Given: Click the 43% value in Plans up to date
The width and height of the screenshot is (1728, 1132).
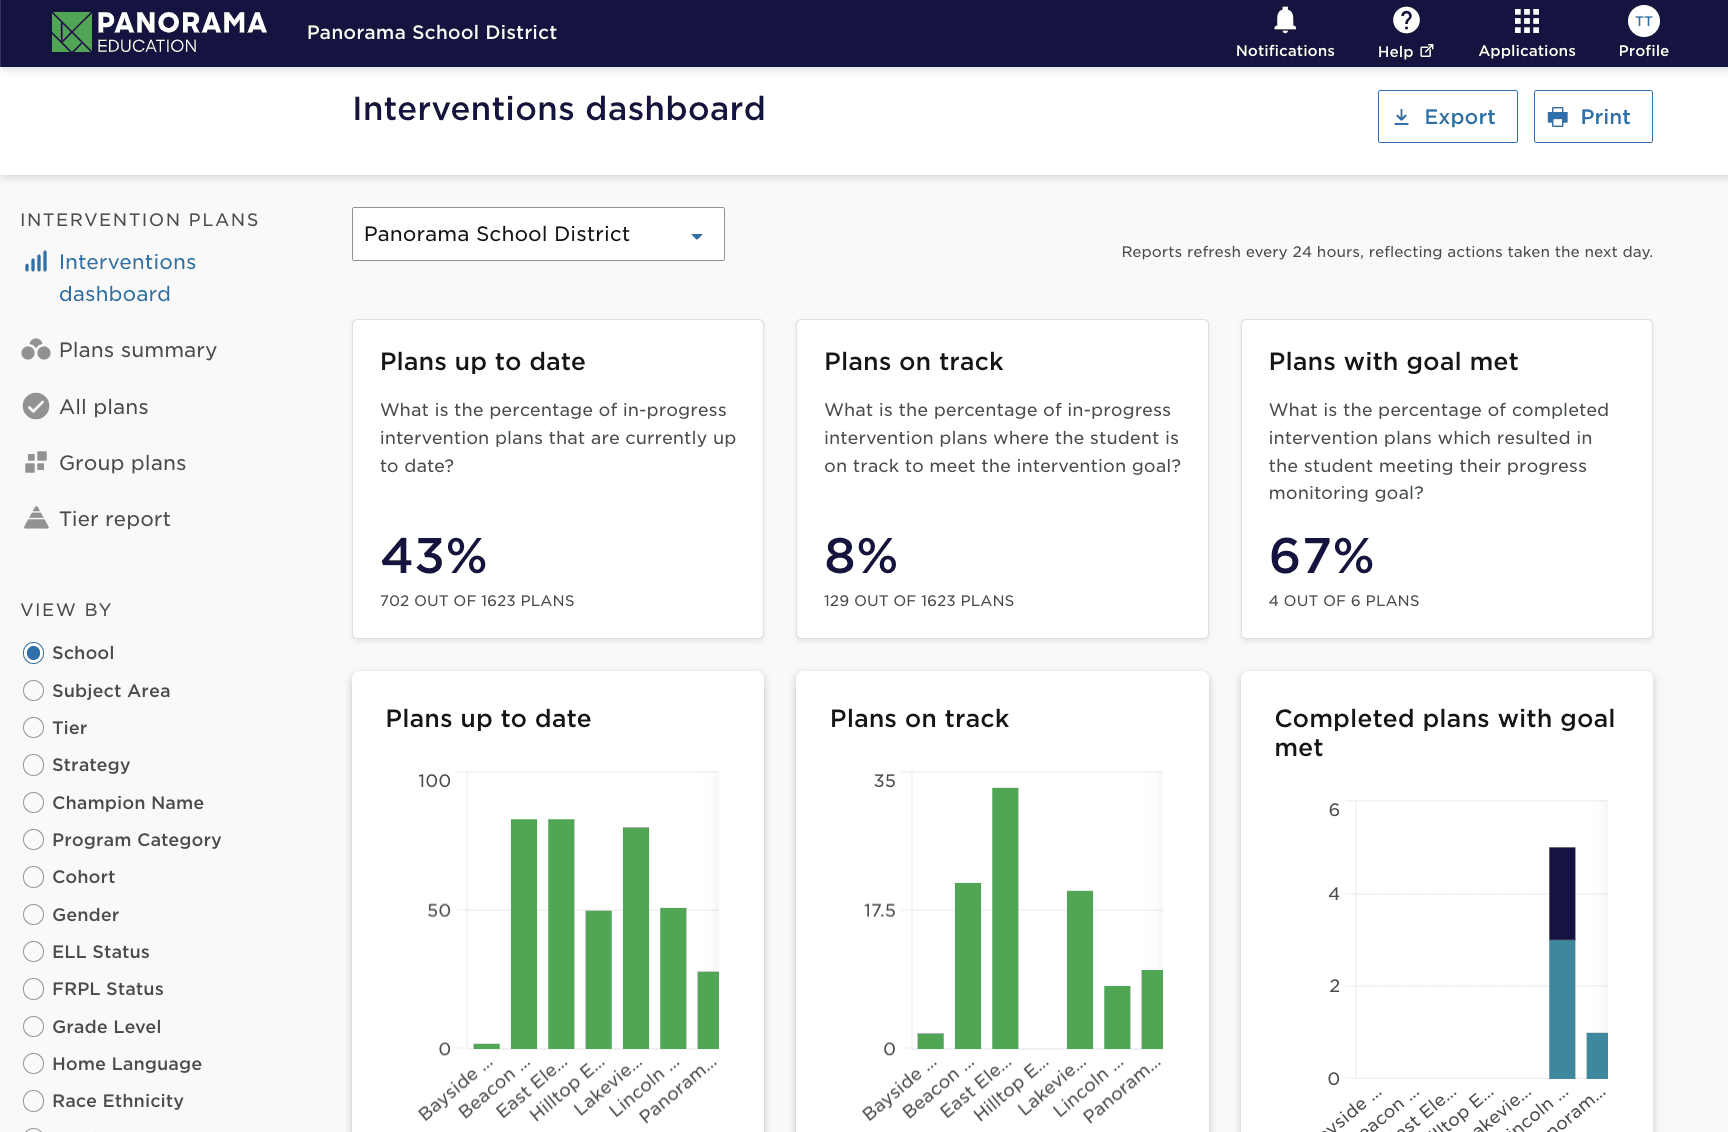Looking at the screenshot, I should pos(434,556).
